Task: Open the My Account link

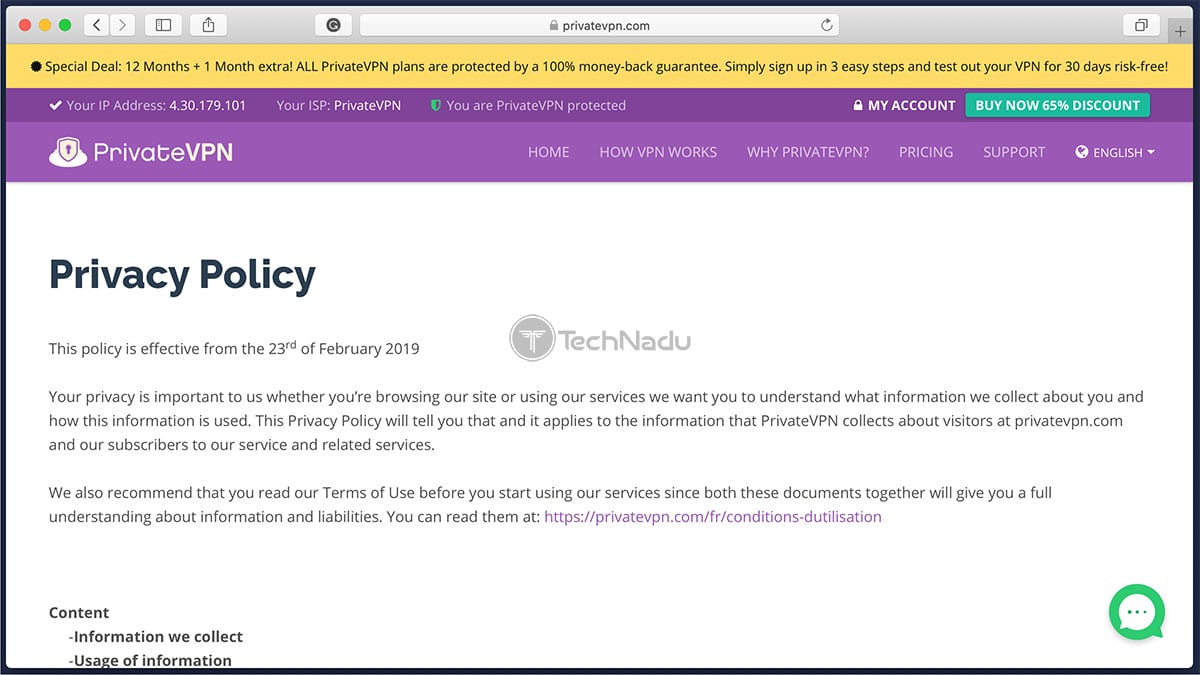Action: coord(904,105)
